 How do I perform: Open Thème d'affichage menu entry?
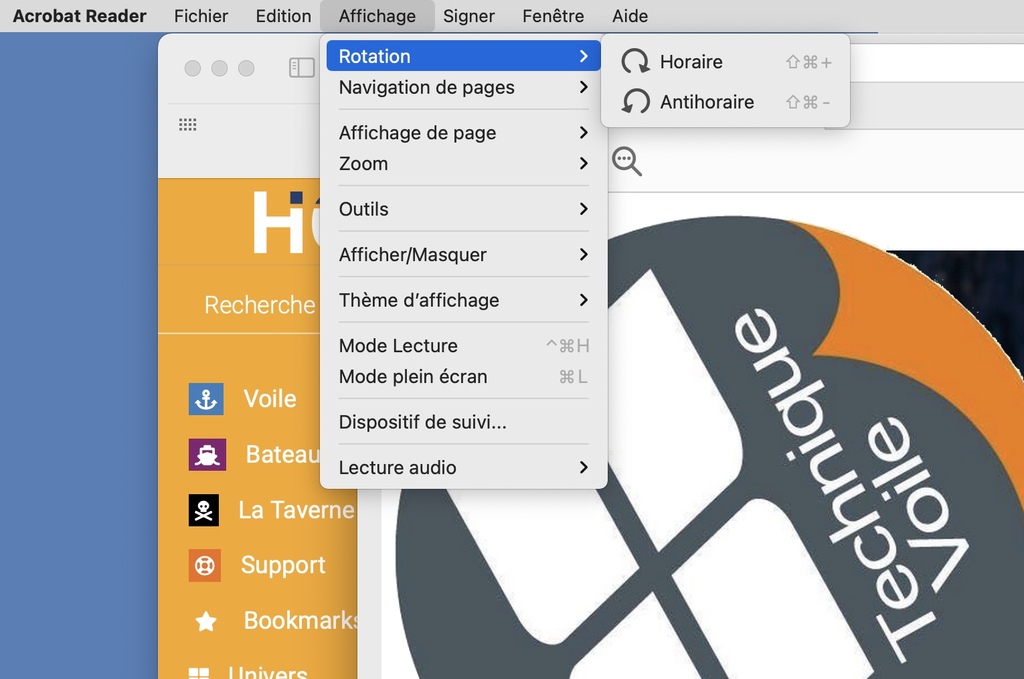(x=463, y=300)
